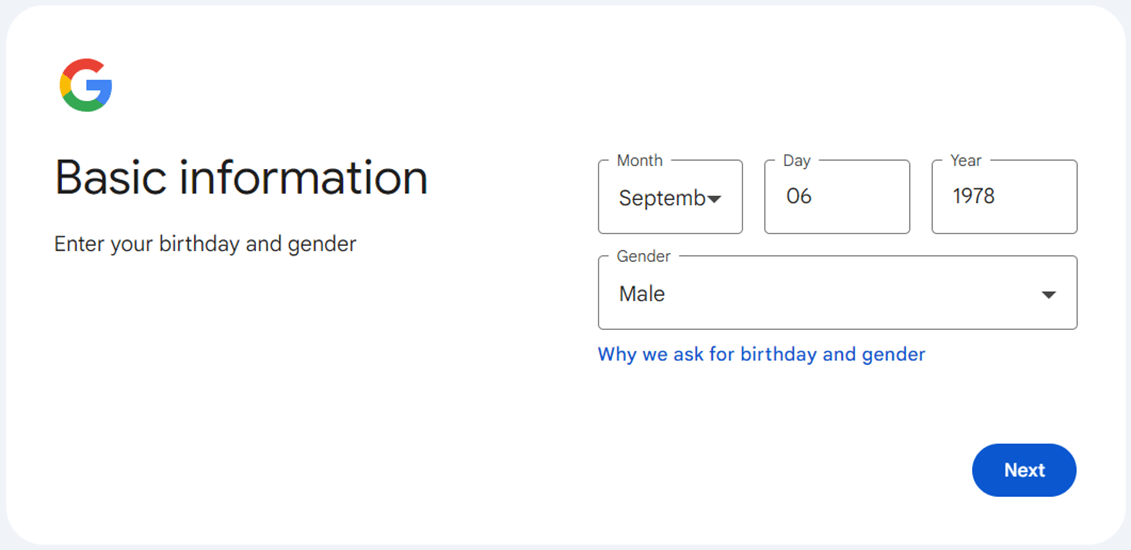This screenshot has width=1131, height=550.
Task: Click 'Enter your birthday and gender' text
Action: (205, 244)
